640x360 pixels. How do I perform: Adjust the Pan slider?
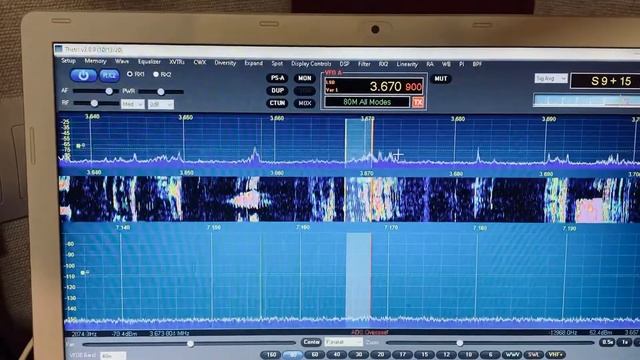click(x=190, y=344)
